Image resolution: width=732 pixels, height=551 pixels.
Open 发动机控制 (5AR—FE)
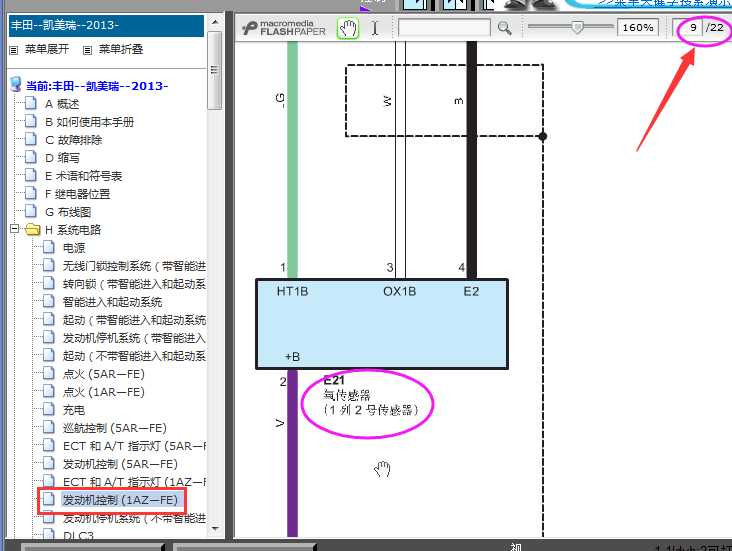120,464
